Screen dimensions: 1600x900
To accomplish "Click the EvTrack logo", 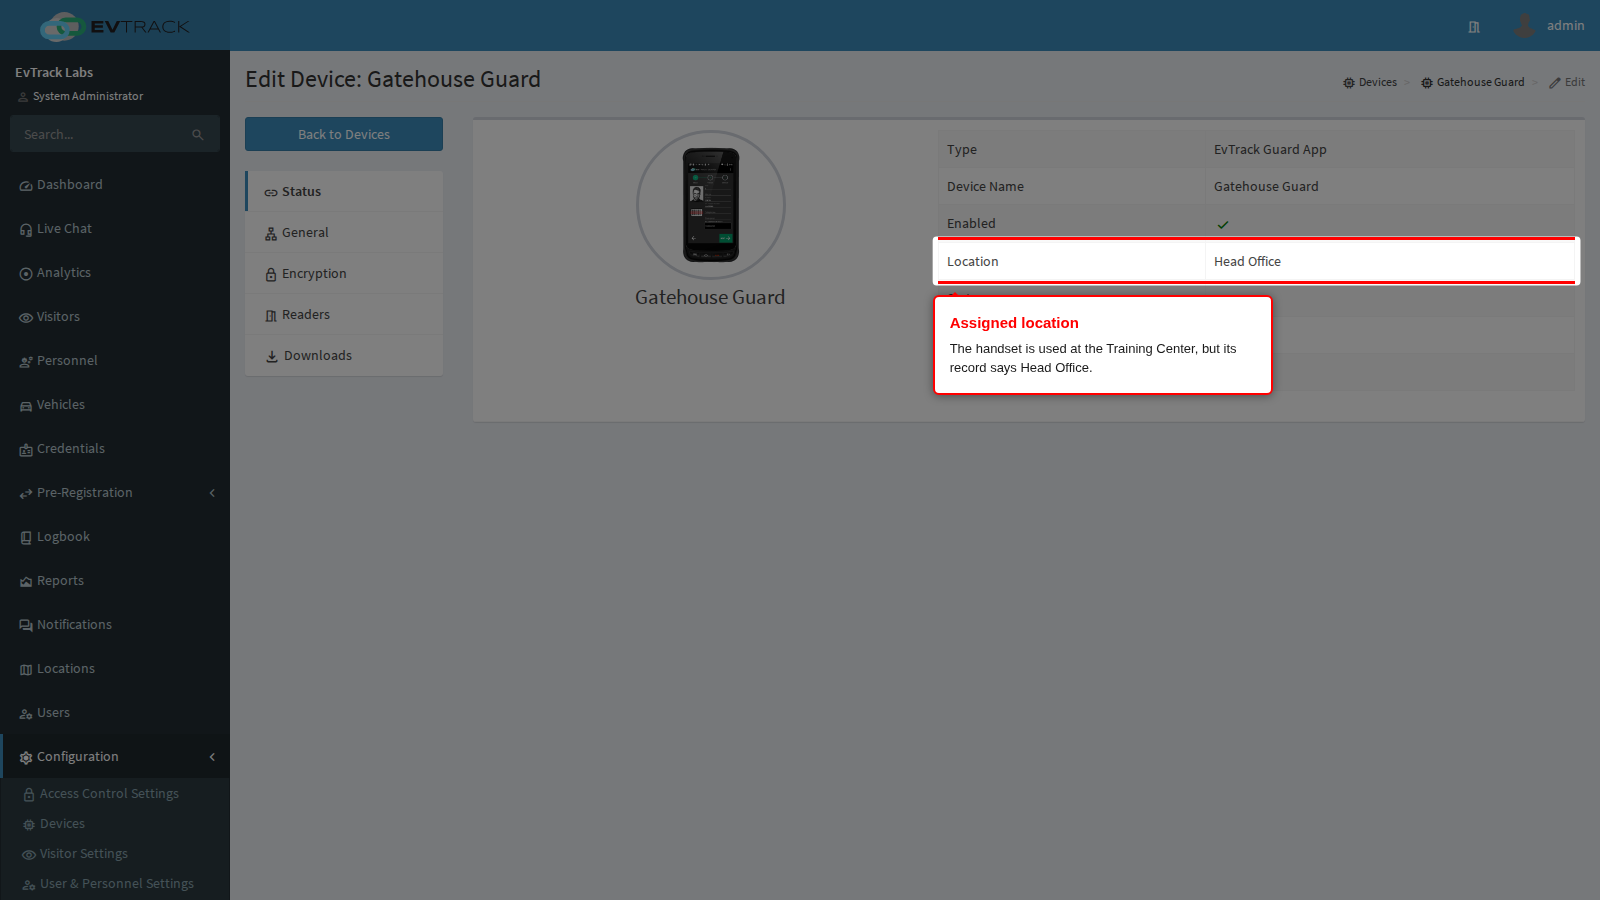I will coord(114,26).
